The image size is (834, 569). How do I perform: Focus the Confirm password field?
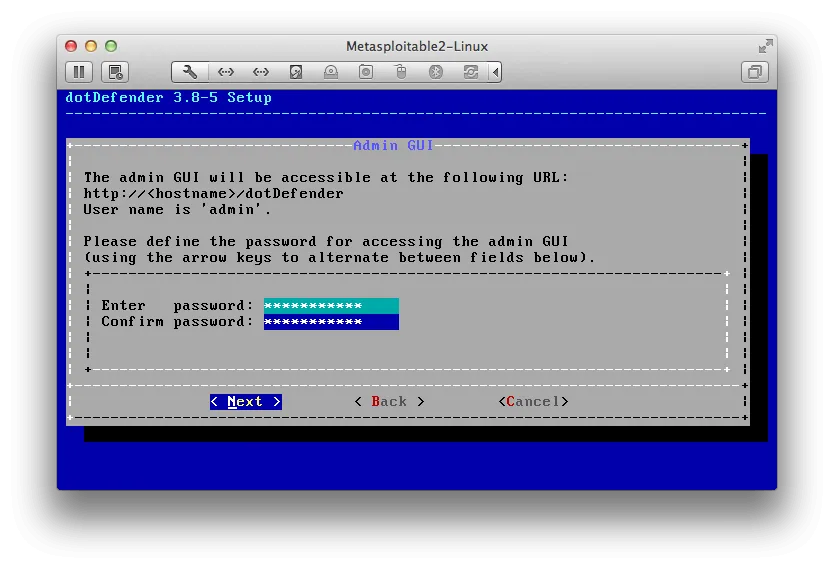click(x=331, y=322)
